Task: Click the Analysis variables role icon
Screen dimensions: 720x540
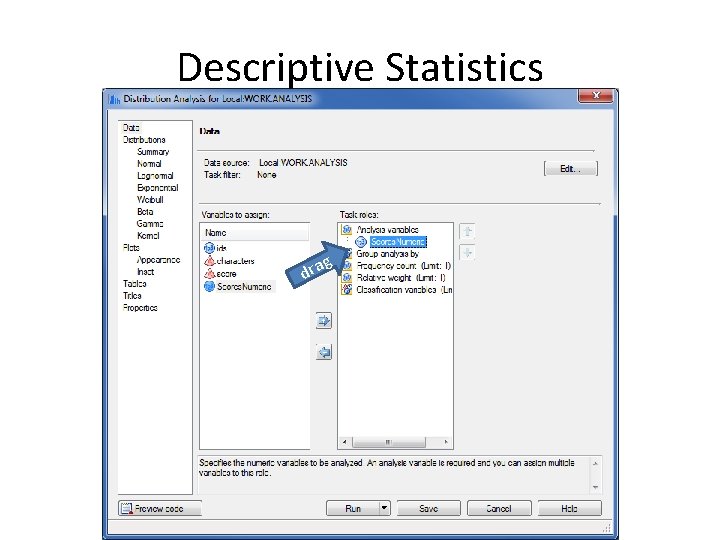Action: pyautogui.click(x=347, y=229)
